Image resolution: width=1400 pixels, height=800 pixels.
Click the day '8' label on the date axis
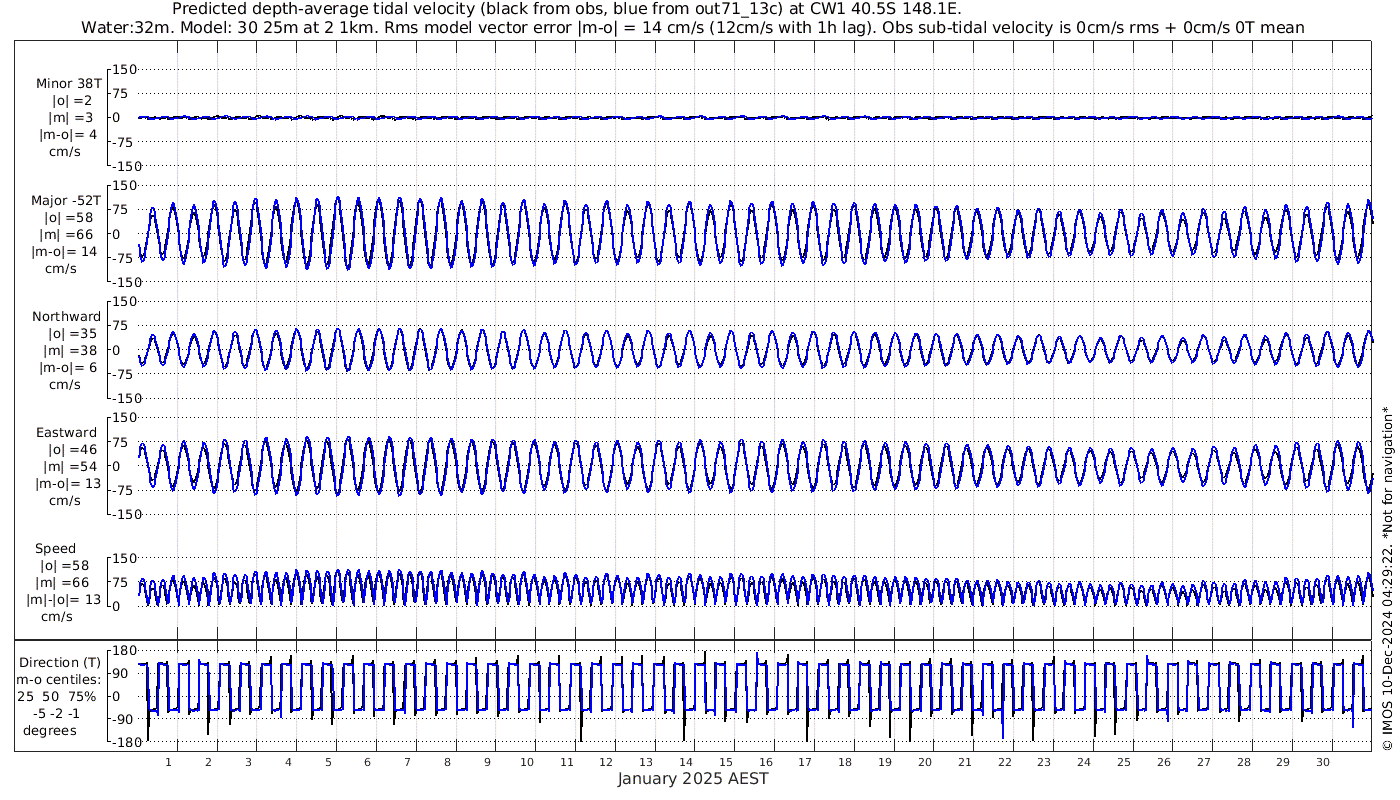[447, 762]
